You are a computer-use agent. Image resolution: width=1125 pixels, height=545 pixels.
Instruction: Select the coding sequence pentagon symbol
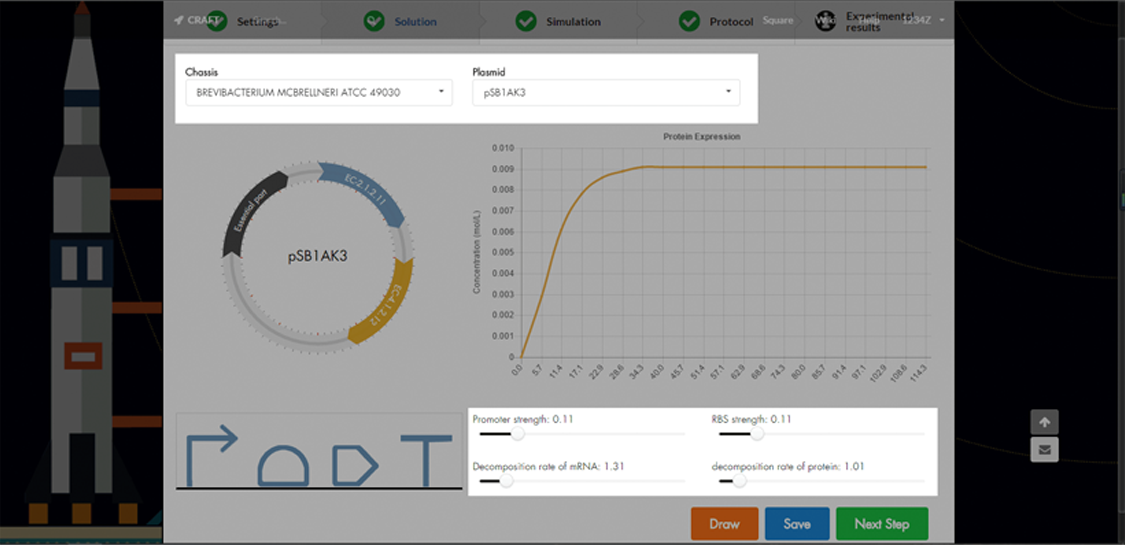tap(353, 463)
